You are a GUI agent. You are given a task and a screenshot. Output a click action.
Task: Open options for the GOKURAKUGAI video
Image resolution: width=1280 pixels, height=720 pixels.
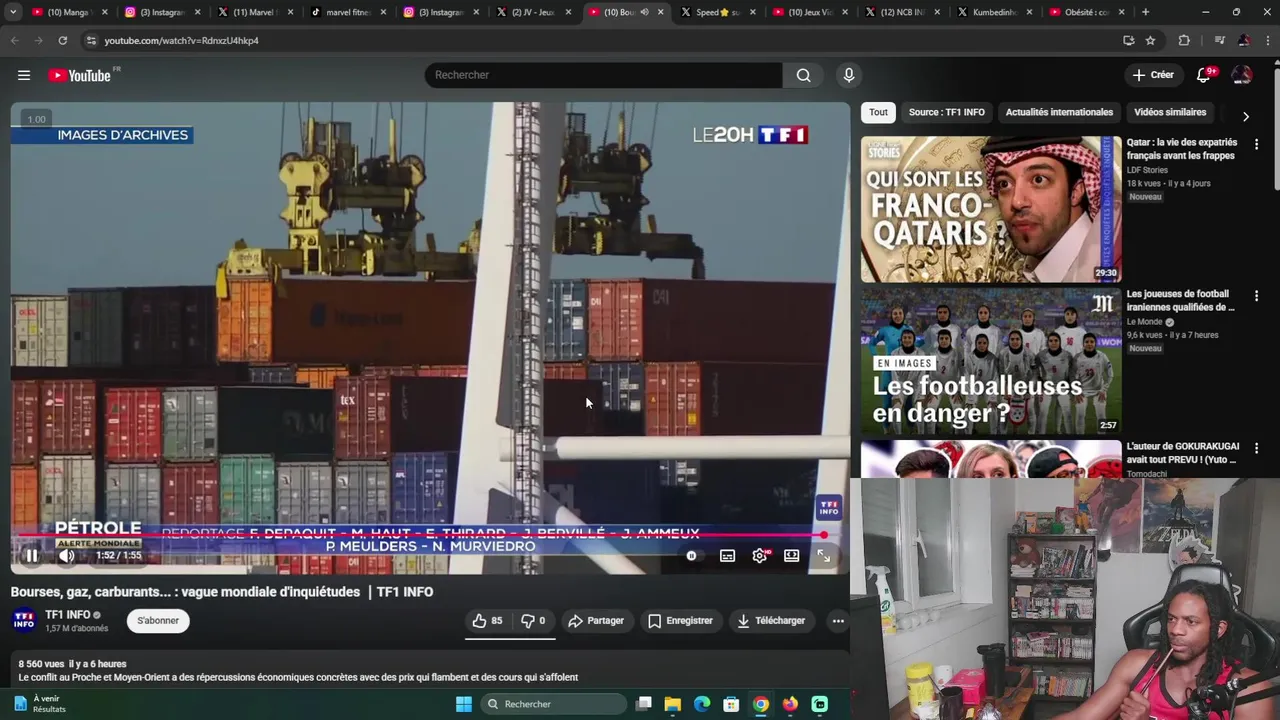click(x=1256, y=448)
